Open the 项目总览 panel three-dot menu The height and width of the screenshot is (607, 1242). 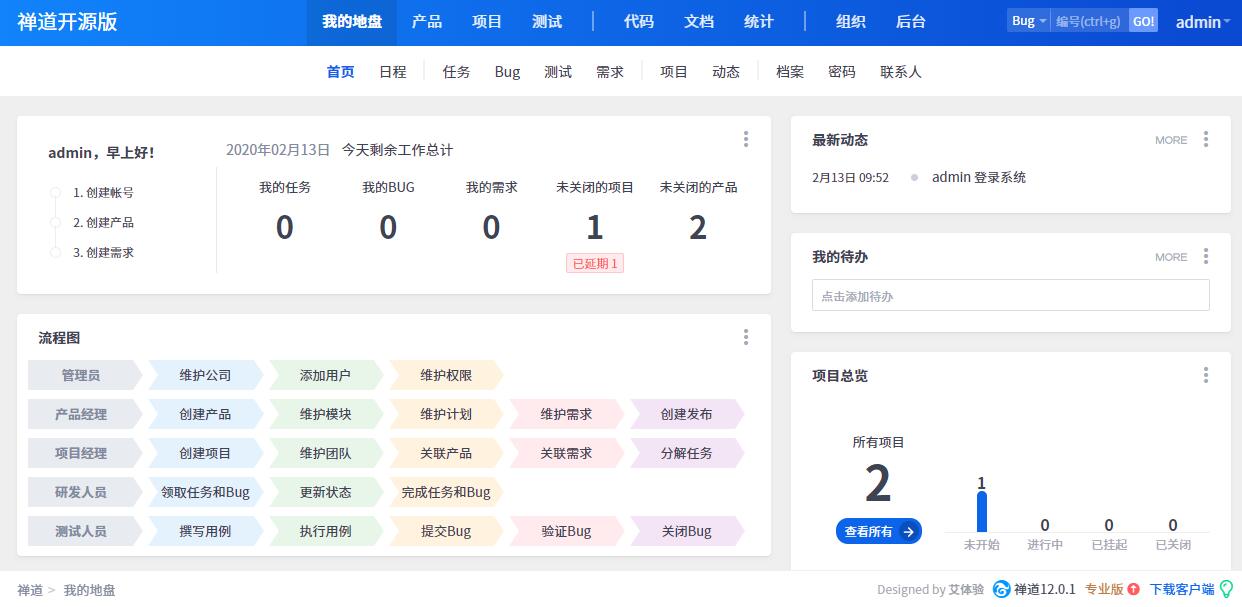pyautogui.click(x=1206, y=375)
